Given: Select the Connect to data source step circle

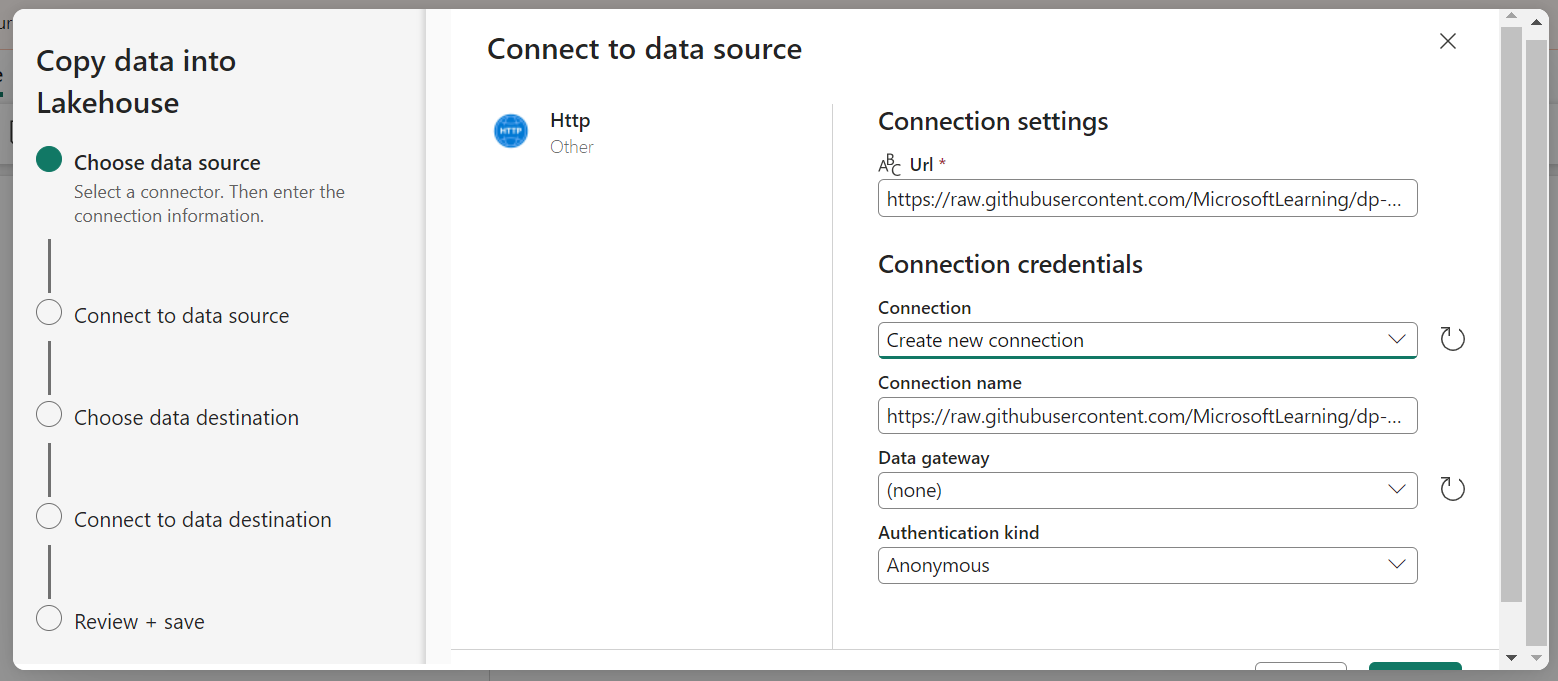Looking at the screenshot, I should pos(49,312).
